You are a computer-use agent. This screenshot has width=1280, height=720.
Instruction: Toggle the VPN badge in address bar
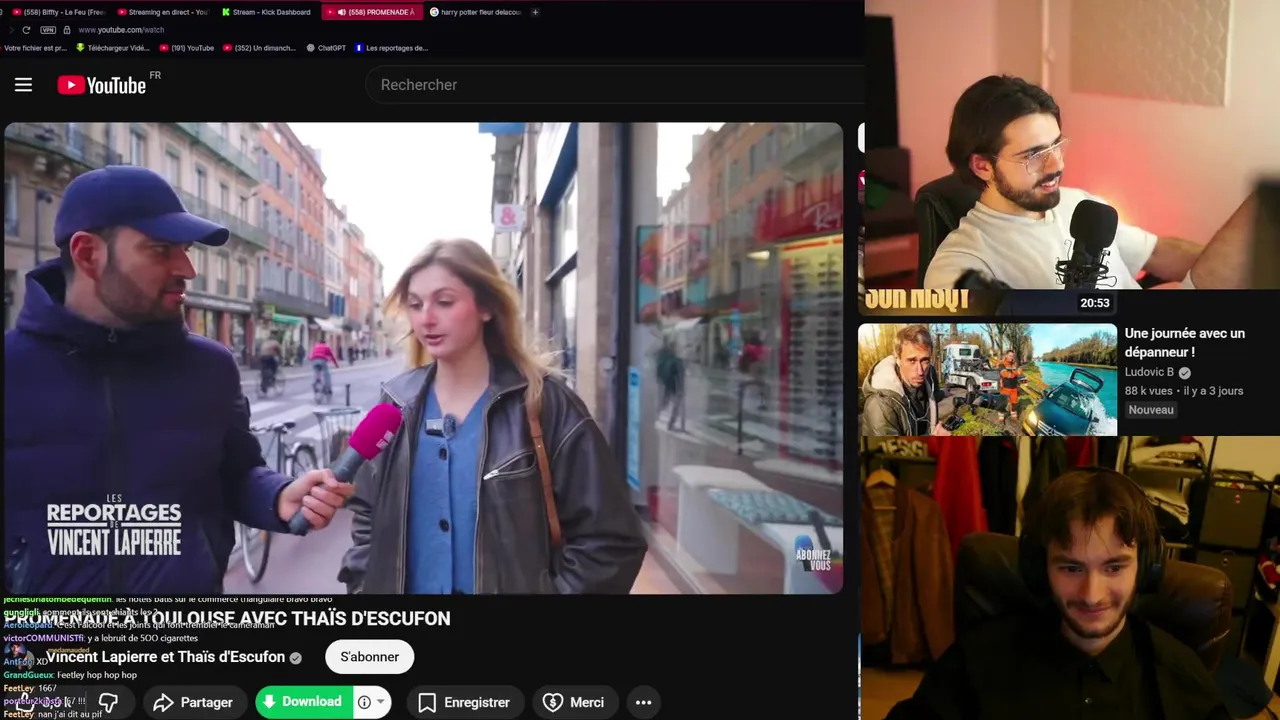tap(48, 30)
